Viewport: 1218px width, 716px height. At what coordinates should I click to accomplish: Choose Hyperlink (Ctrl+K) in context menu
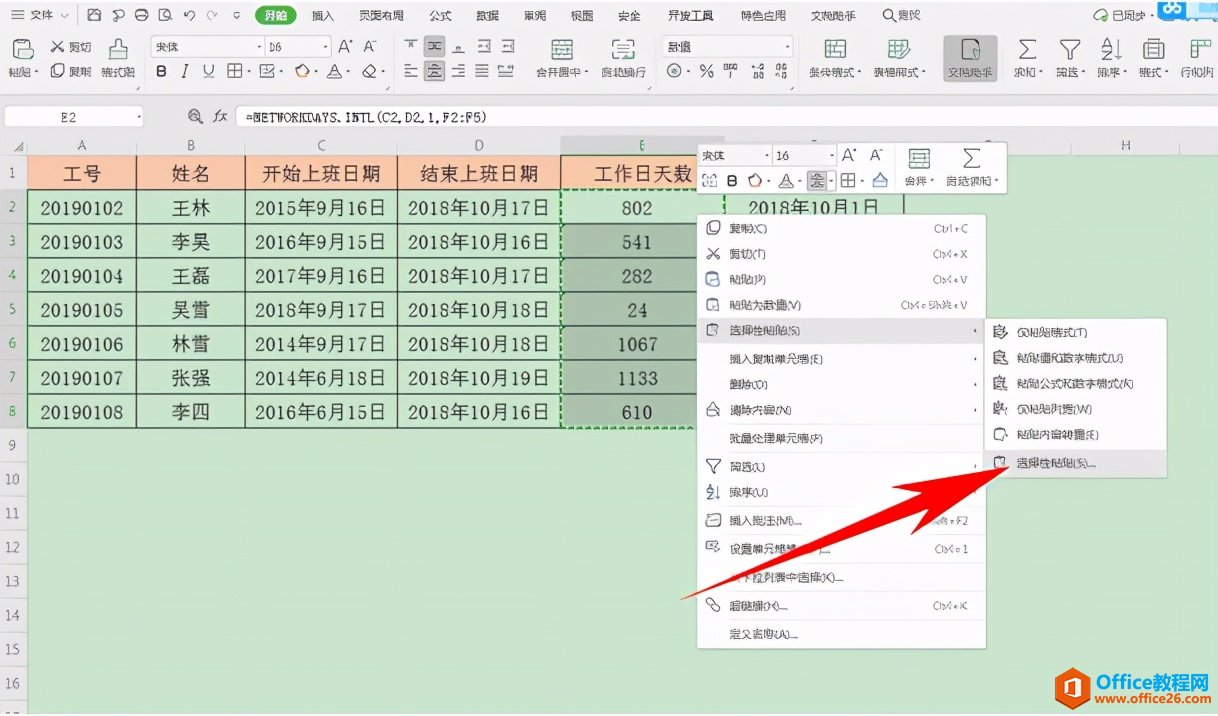pos(840,606)
